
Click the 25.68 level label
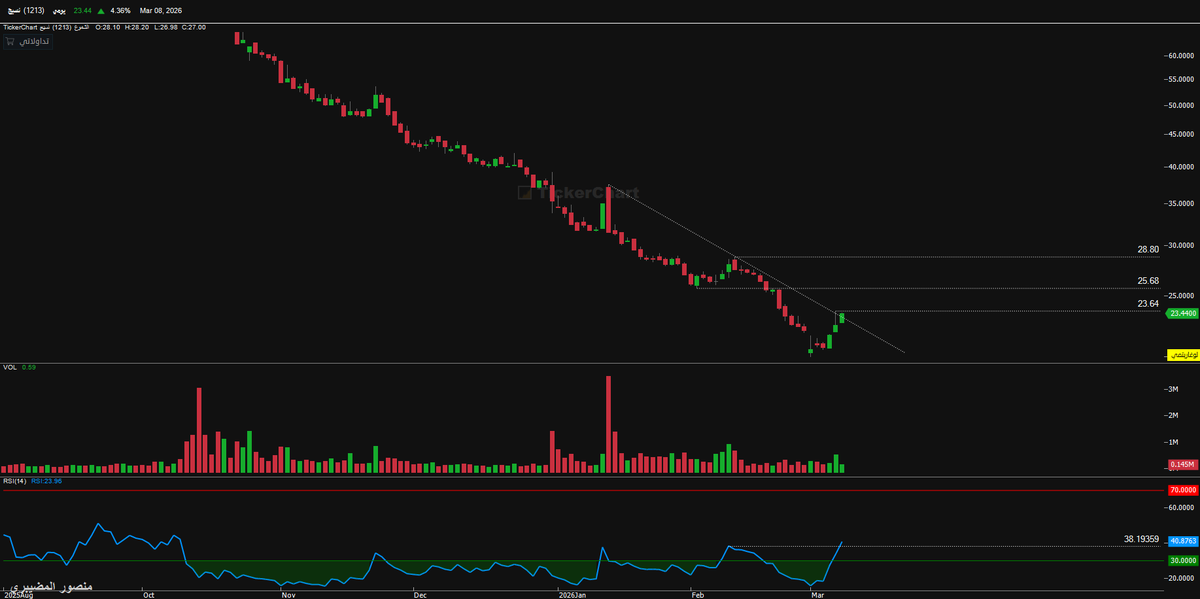click(1148, 281)
